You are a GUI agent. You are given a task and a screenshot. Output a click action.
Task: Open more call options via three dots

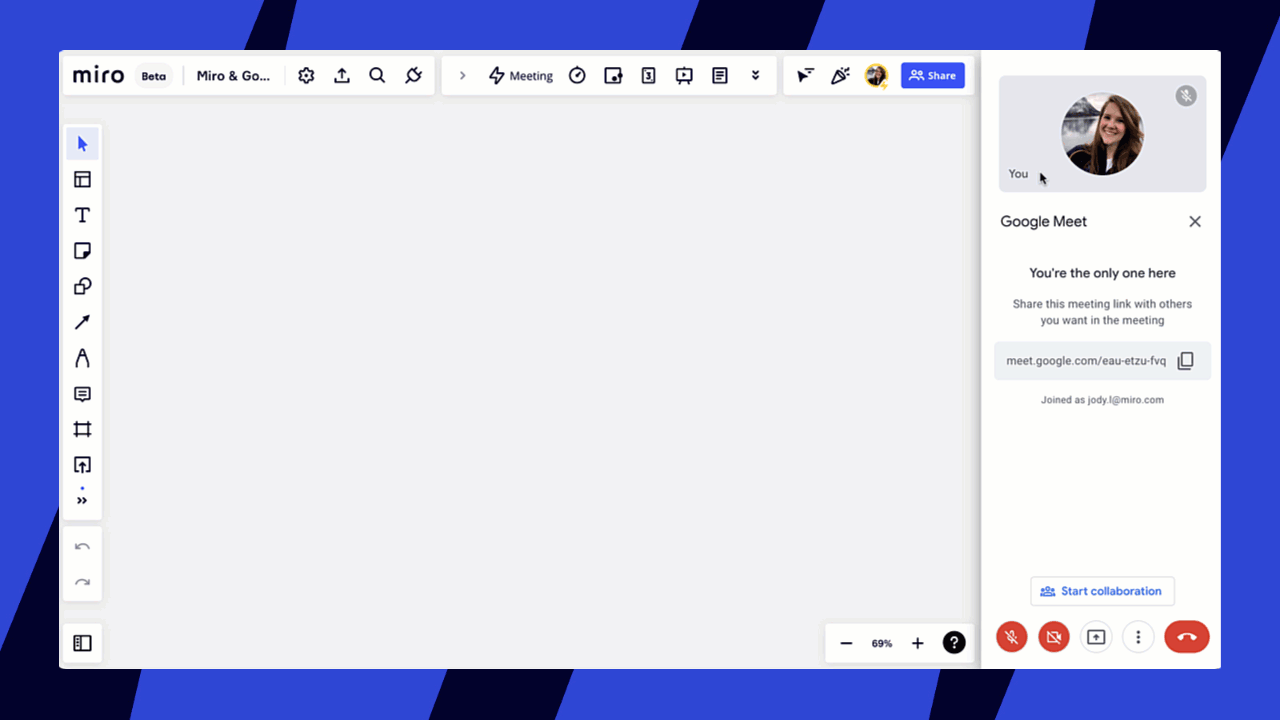click(1138, 637)
